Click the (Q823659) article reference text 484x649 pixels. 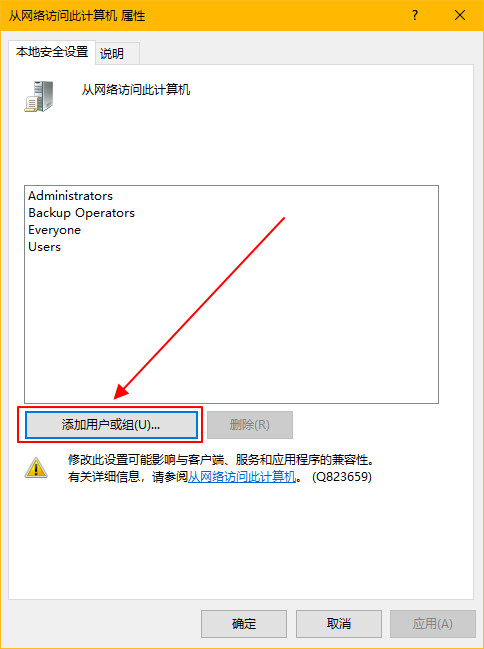point(342,477)
